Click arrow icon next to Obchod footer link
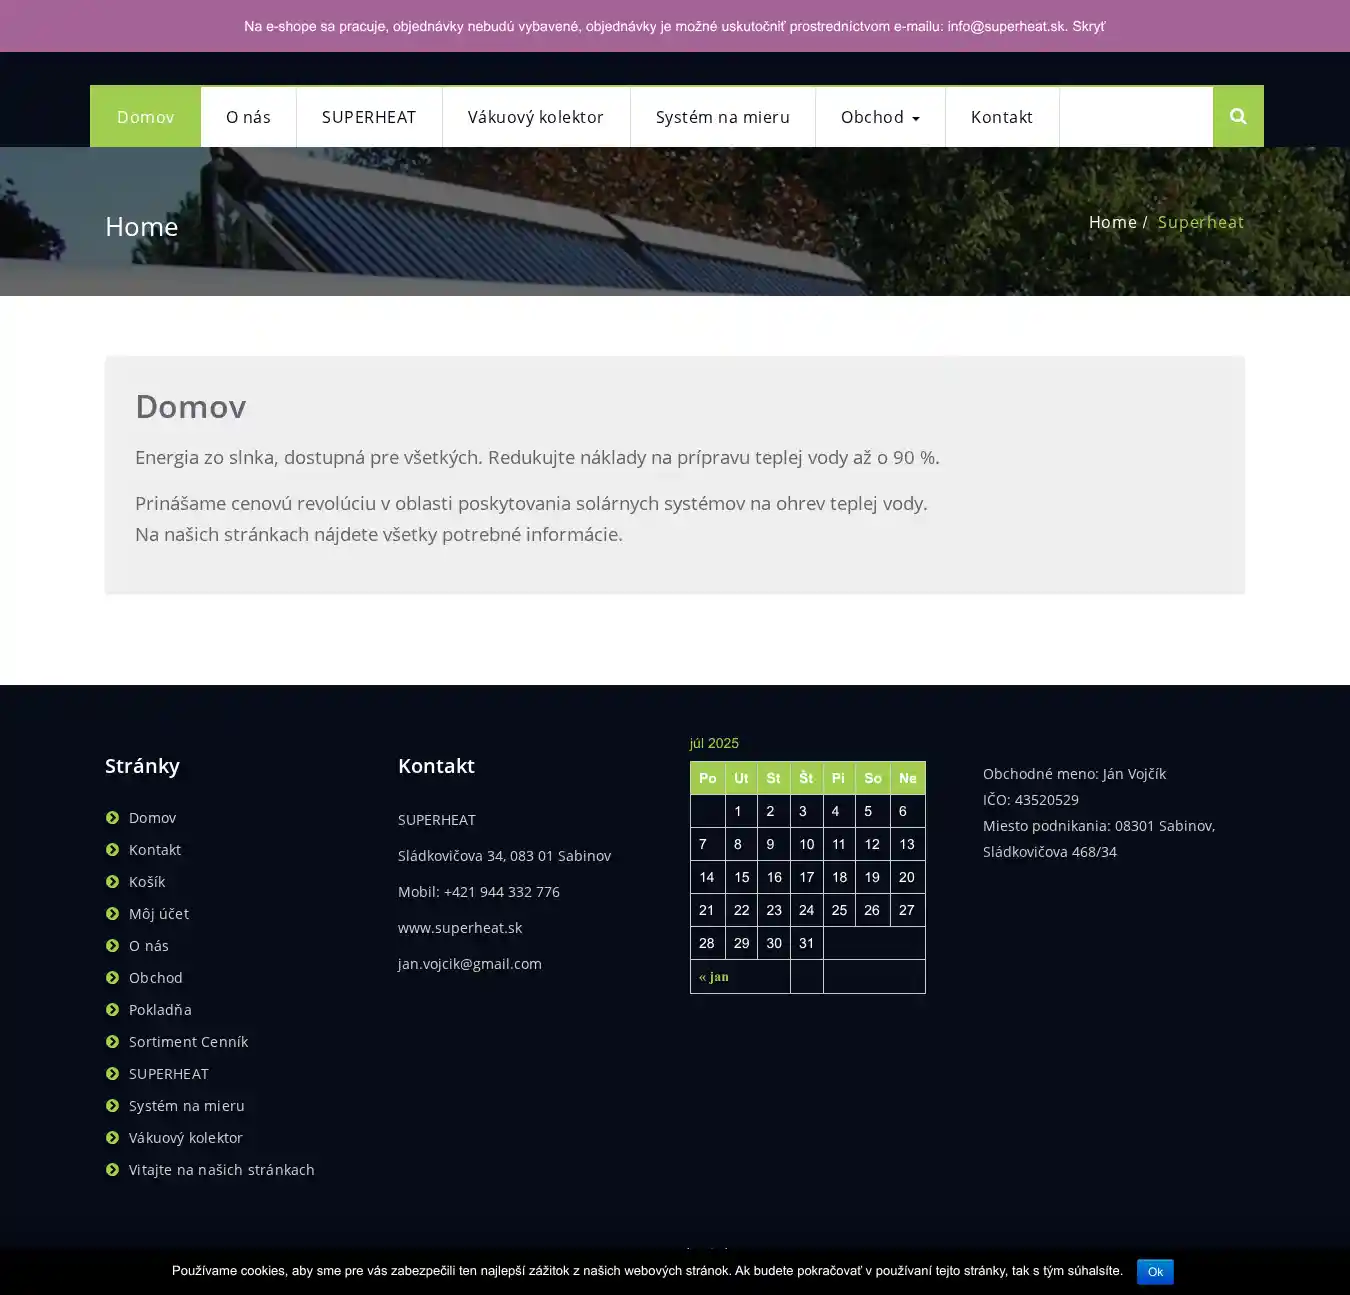This screenshot has height=1295, width=1350. tap(112, 978)
